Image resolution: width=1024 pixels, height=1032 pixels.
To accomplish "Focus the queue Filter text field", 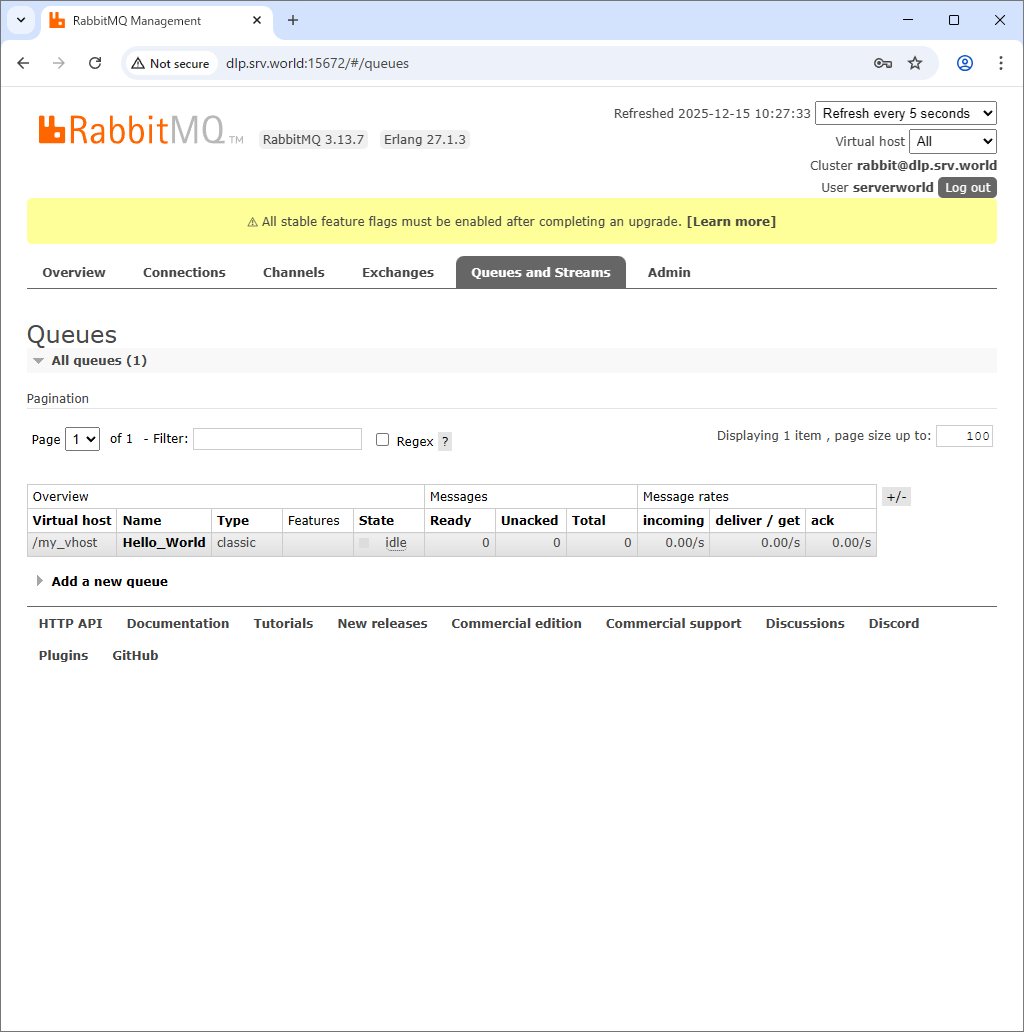I will point(277,439).
